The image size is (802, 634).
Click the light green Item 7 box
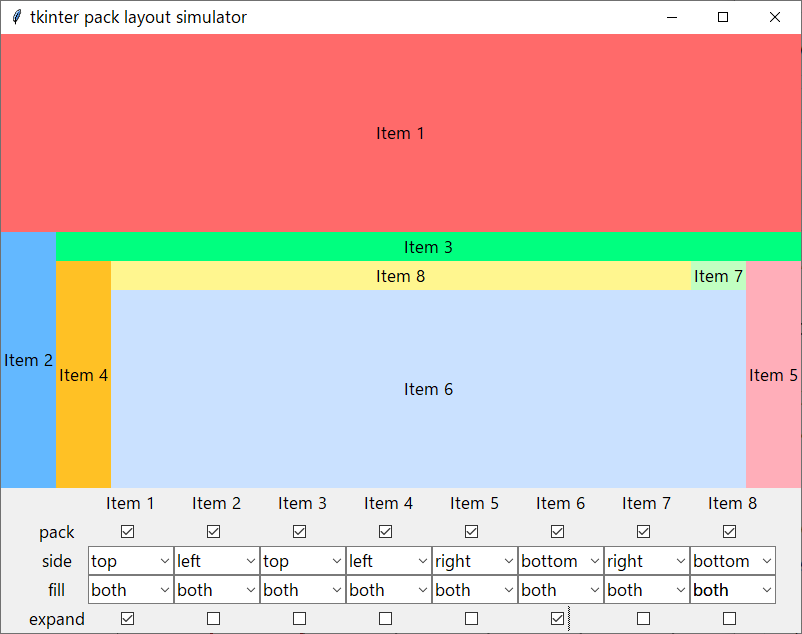pos(718,276)
